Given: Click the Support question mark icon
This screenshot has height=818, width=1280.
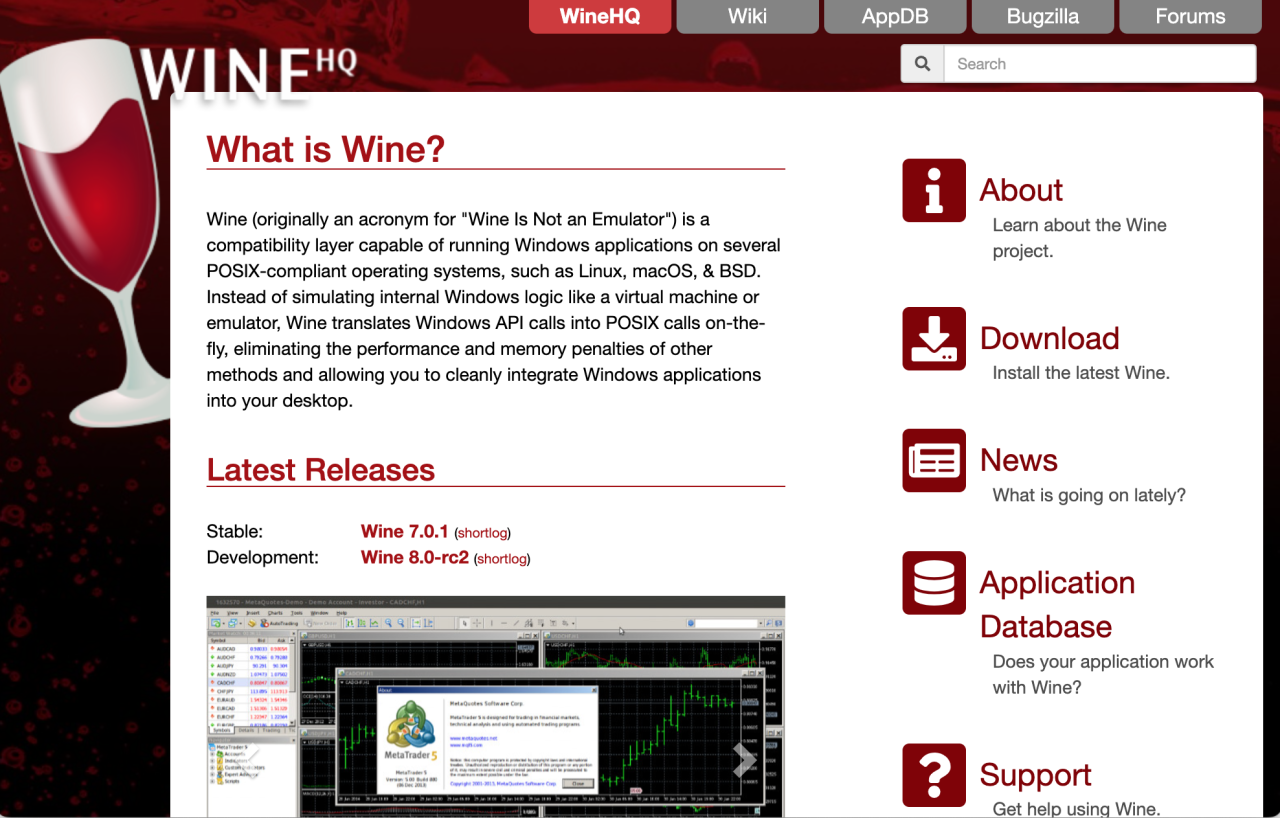Looking at the screenshot, I should click(x=933, y=775).
